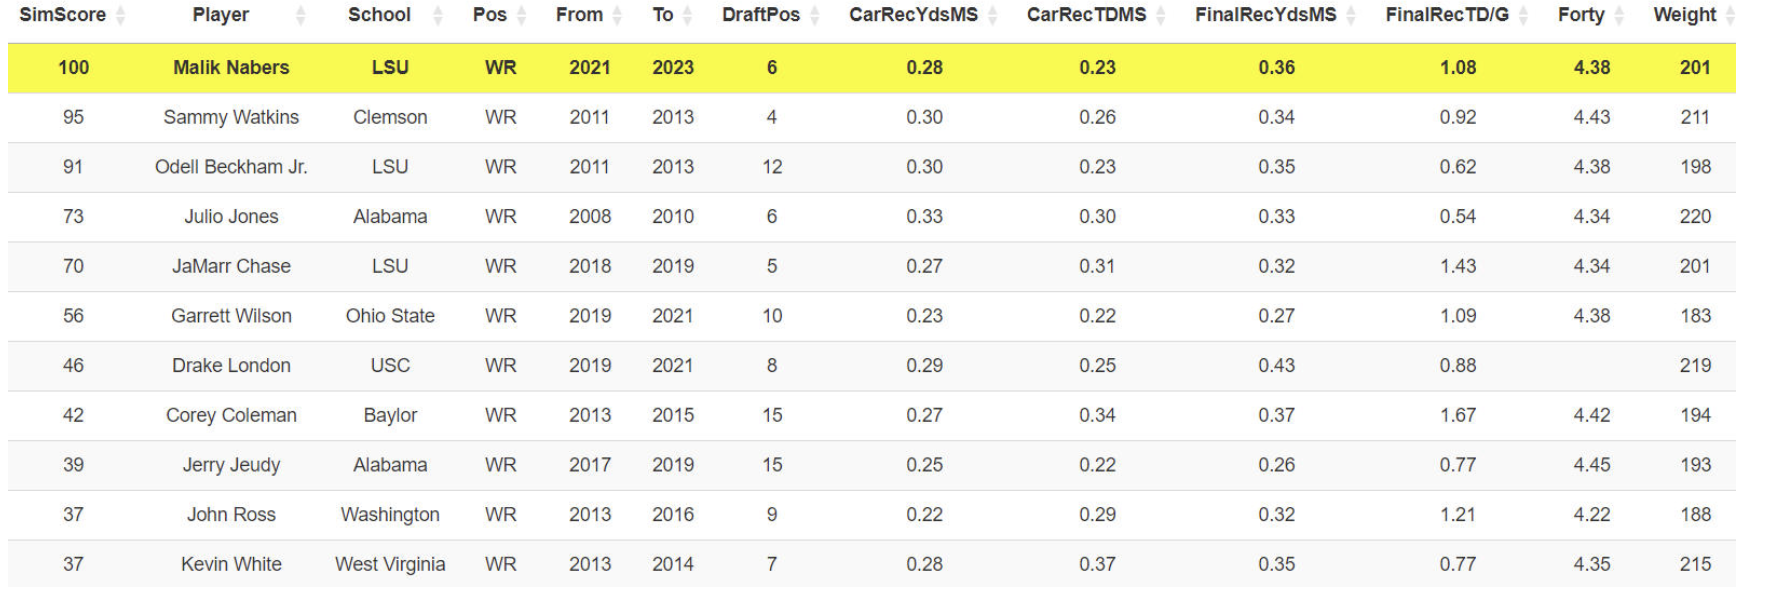Sort by SimScore using the arrow icon
Screen dimensions: 1768x596
click(x=121, y=15)
